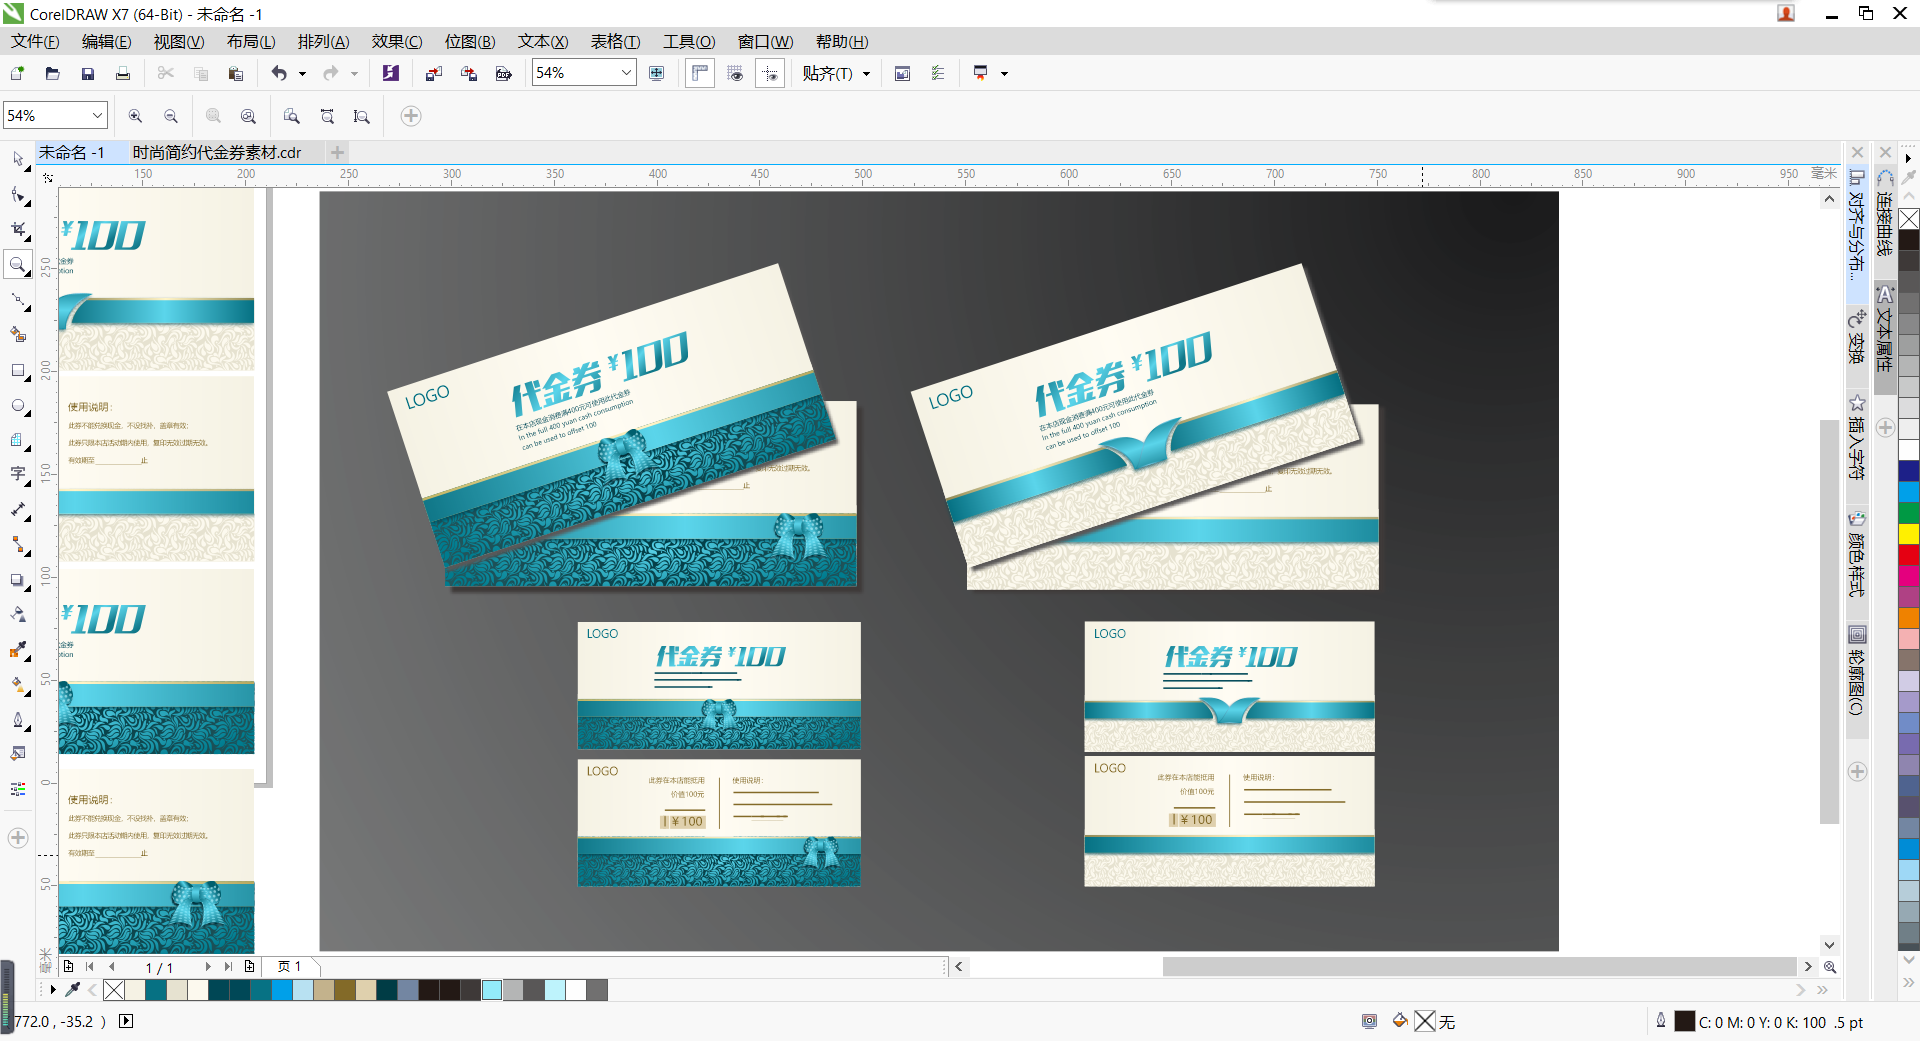Image resolution: width=1920 pixels, height=1041 pixels.
Task: Select the Crop tool
Action: 18,229
